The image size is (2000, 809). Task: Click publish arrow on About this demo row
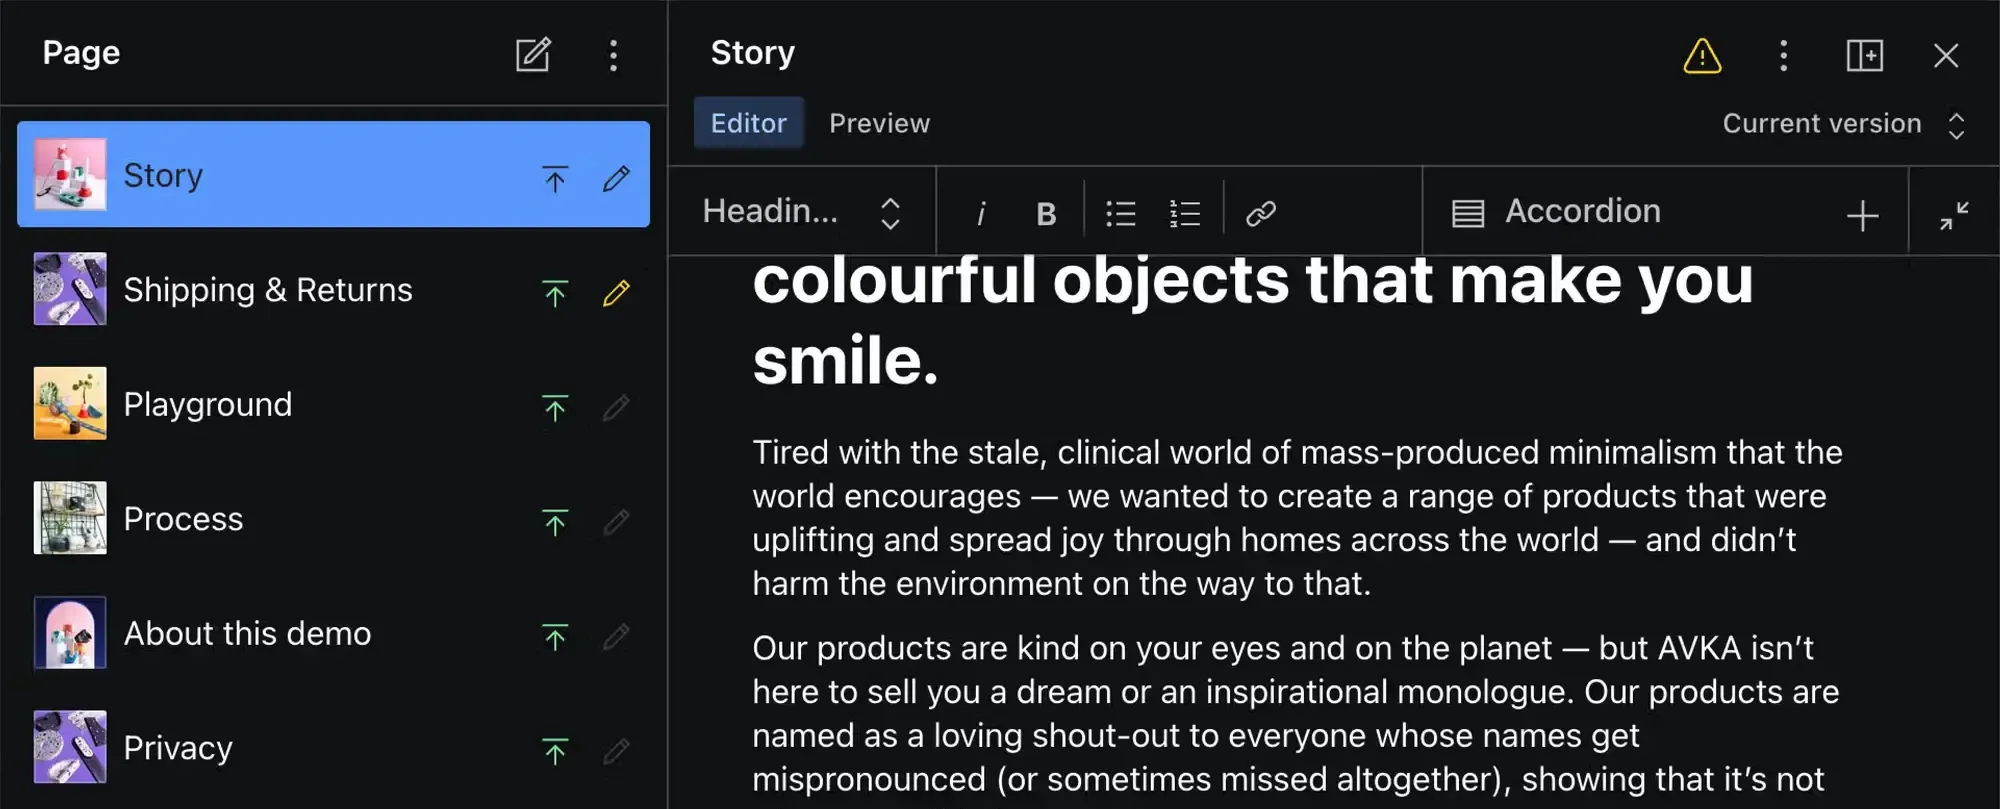[555, 637]
